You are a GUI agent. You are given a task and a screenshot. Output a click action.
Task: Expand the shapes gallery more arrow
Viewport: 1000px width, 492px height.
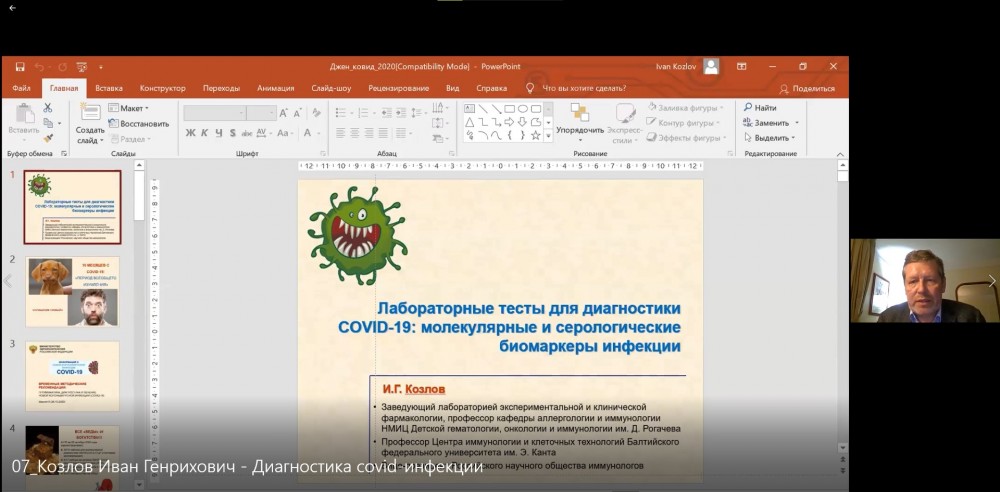click(547, 136)
